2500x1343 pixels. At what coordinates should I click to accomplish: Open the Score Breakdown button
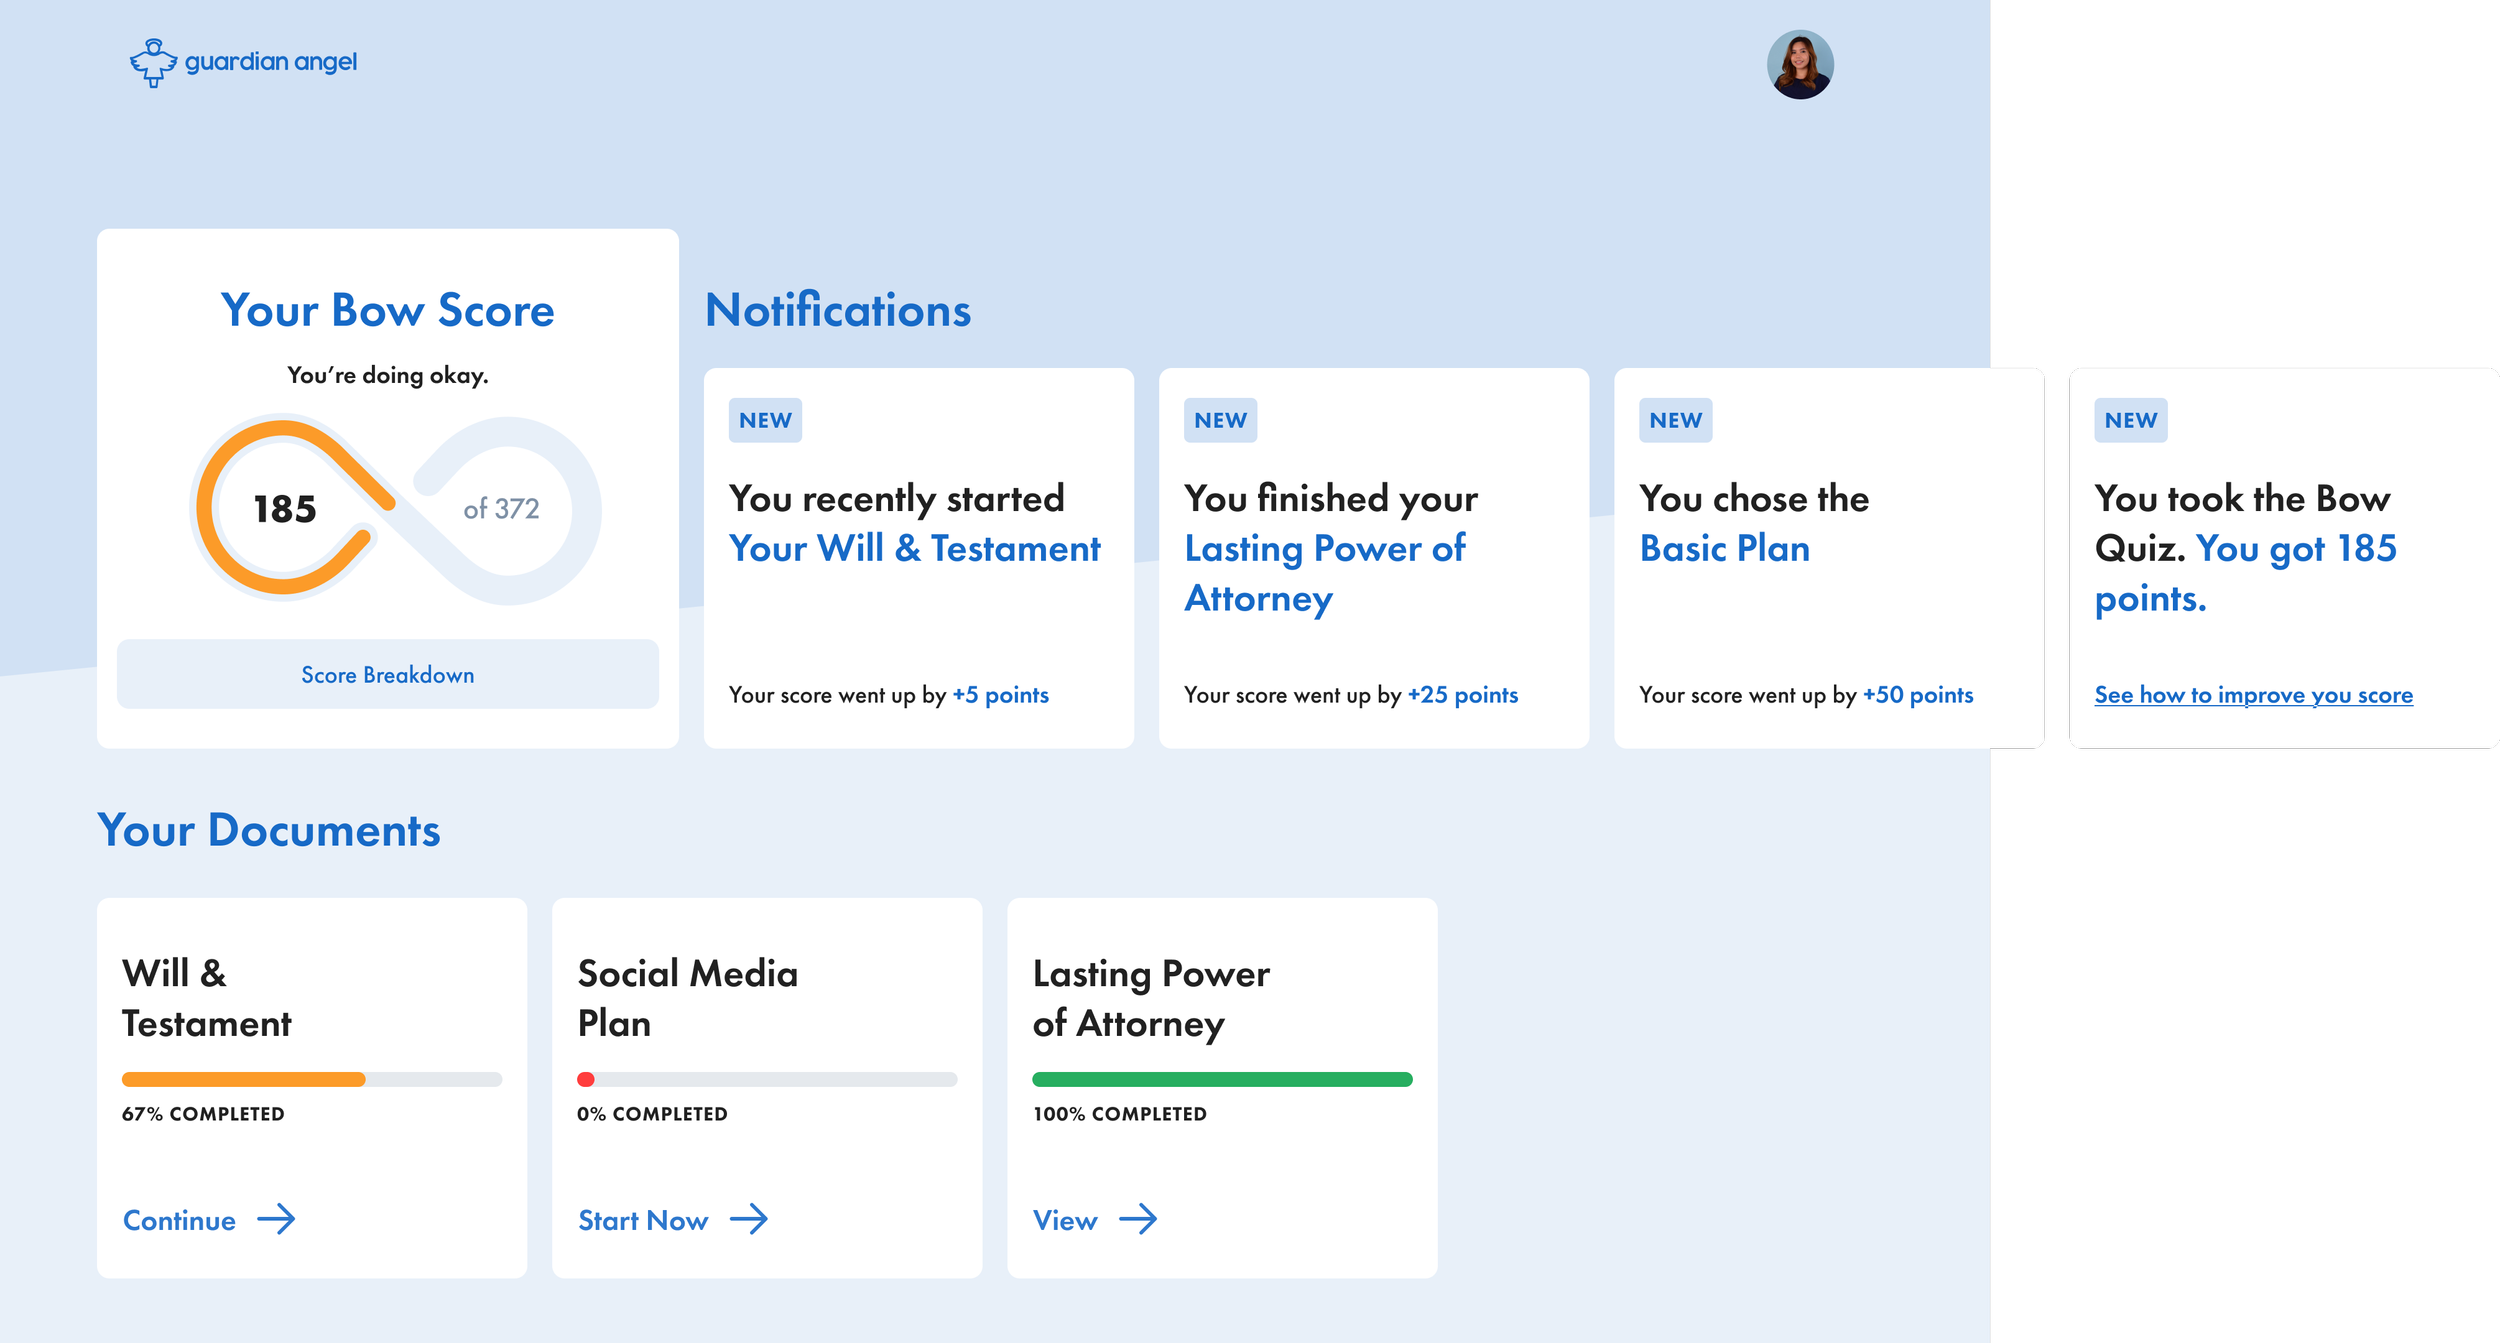pyautogui.click(x=388, y=675)
